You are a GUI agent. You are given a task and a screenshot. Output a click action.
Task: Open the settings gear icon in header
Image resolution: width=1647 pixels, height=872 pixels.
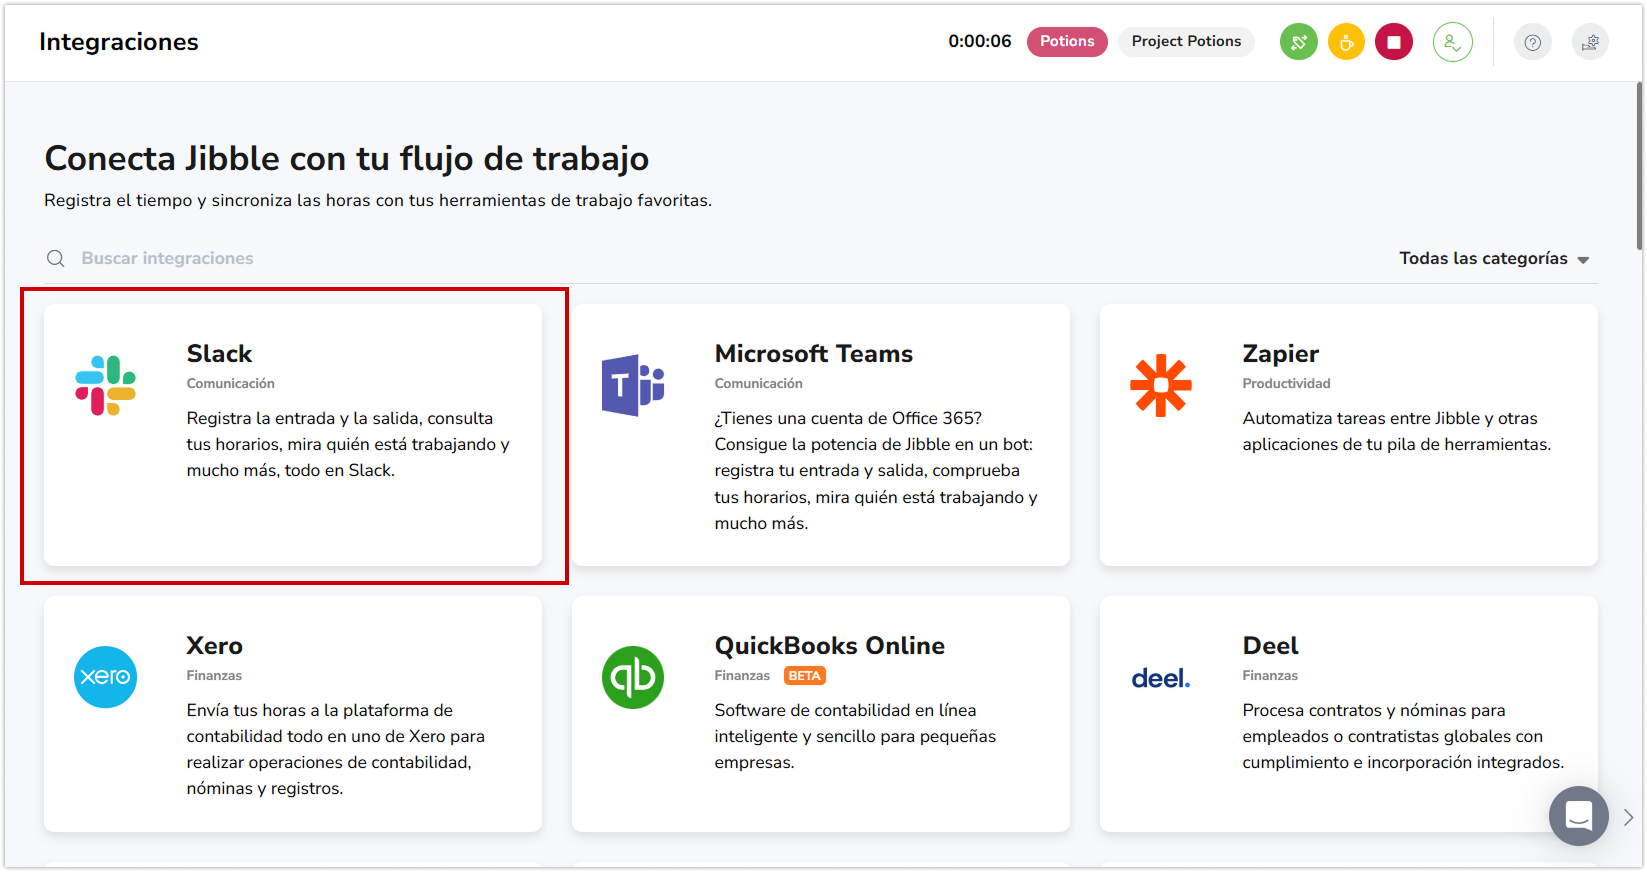[1590, 42]
